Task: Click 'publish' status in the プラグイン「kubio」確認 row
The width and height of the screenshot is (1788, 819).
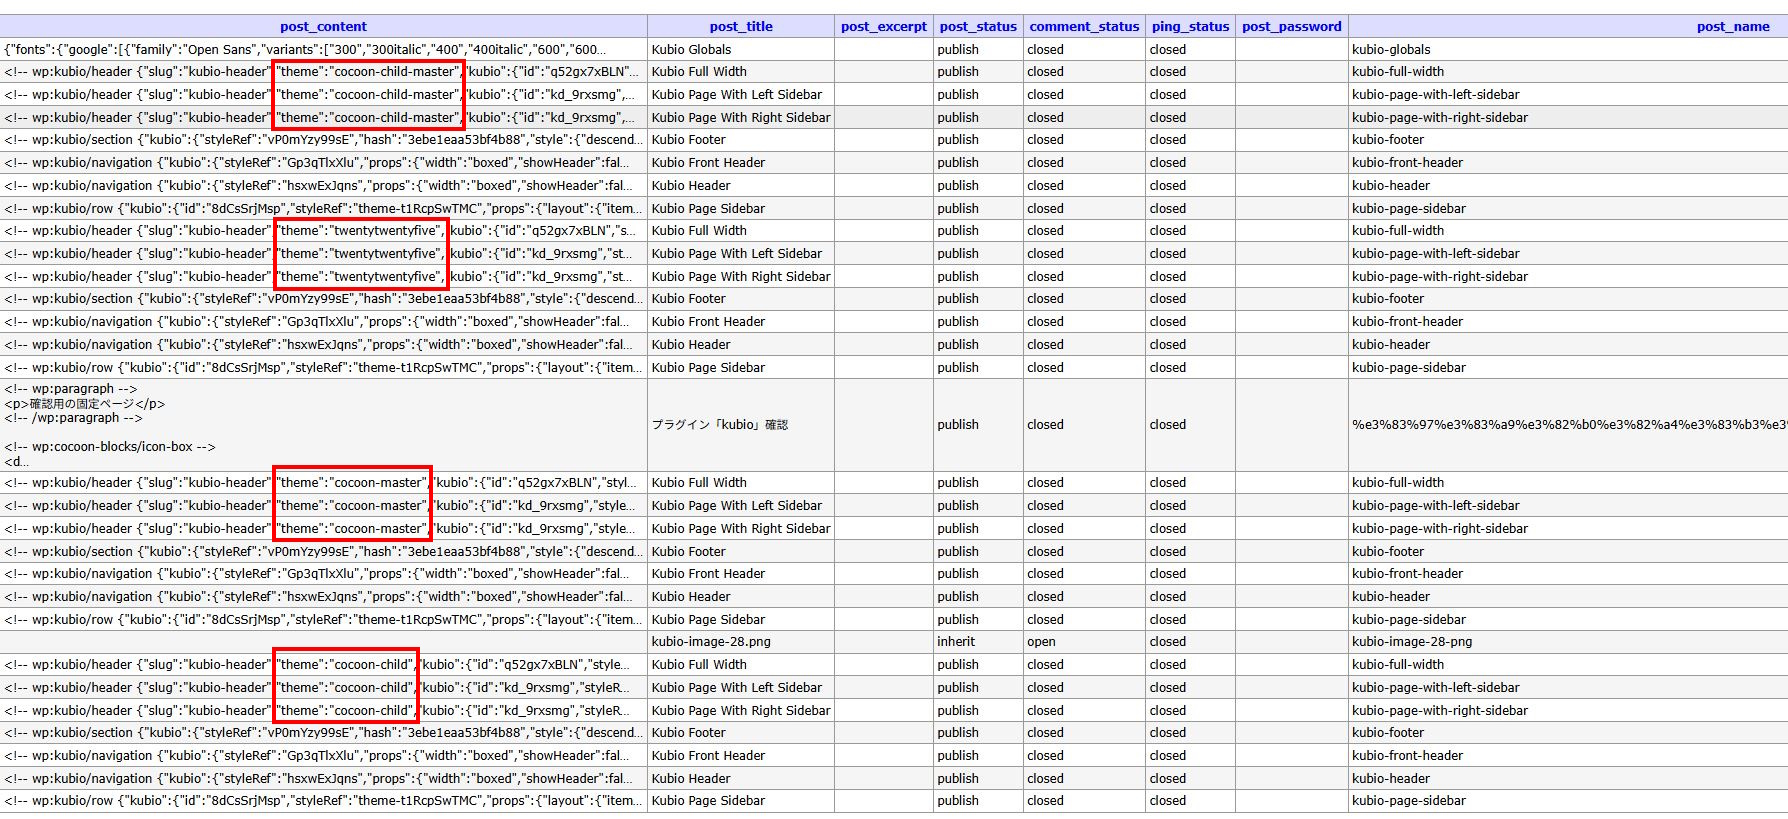Action: click(978, 425)
